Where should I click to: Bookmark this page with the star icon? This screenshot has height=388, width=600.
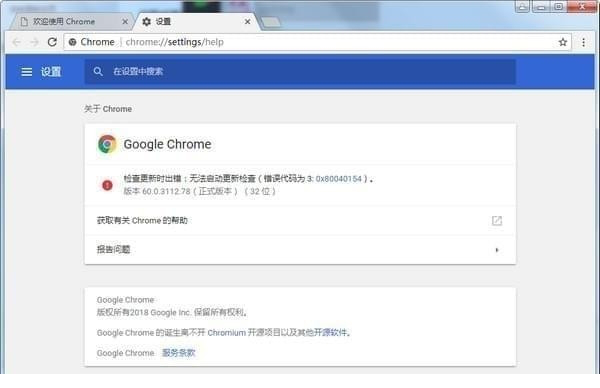[x=562, y=42]
